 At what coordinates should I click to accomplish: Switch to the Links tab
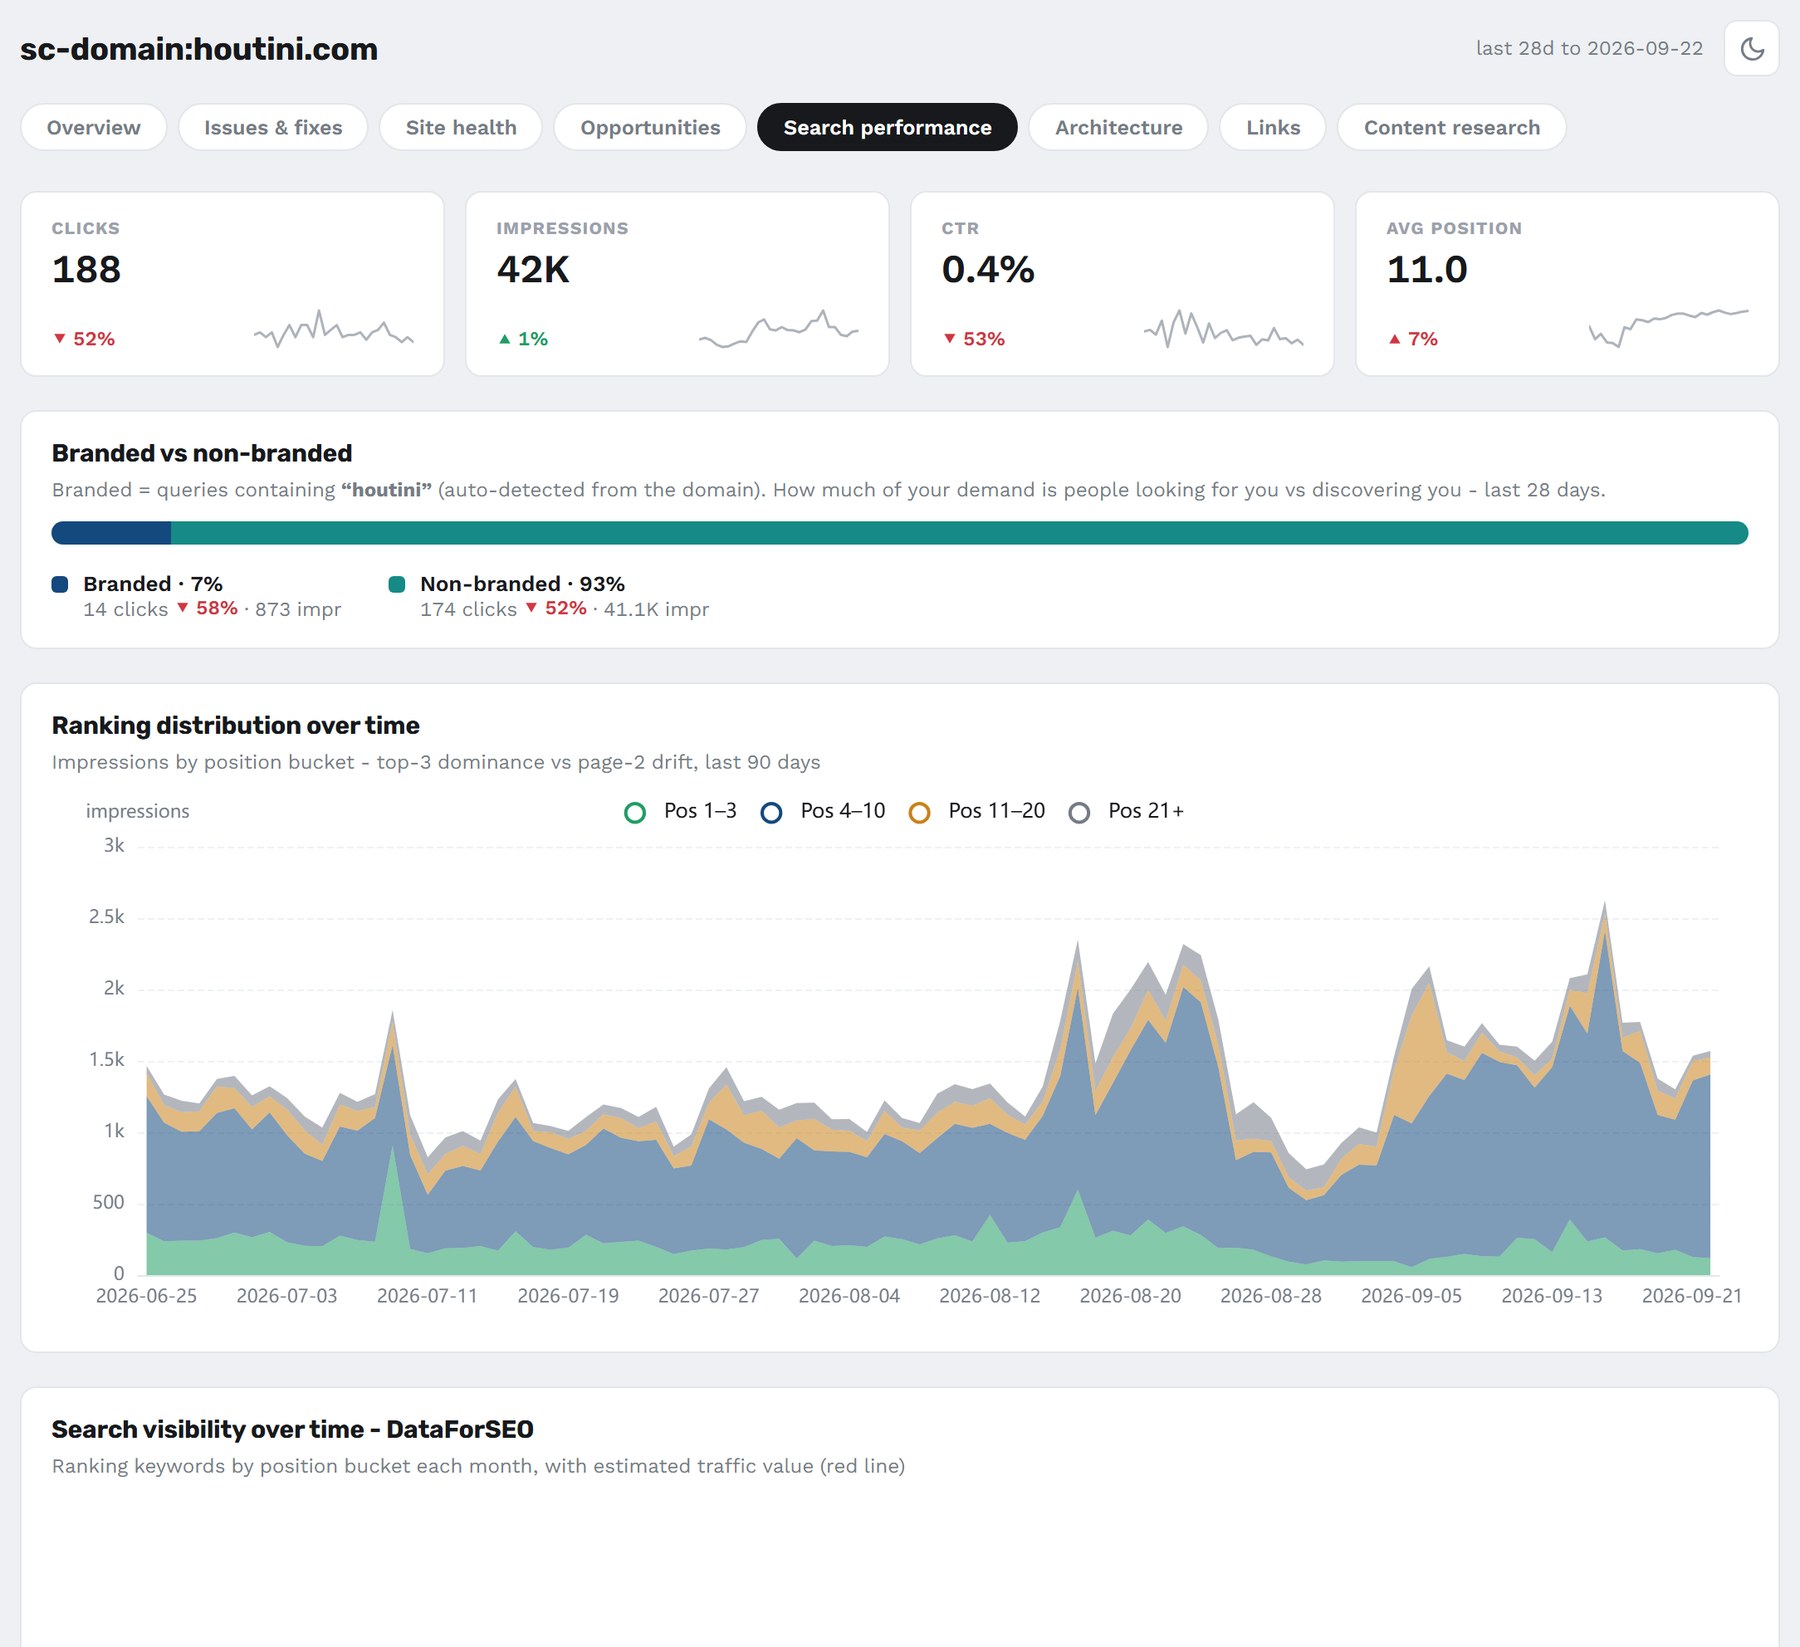click(1273, 127)
